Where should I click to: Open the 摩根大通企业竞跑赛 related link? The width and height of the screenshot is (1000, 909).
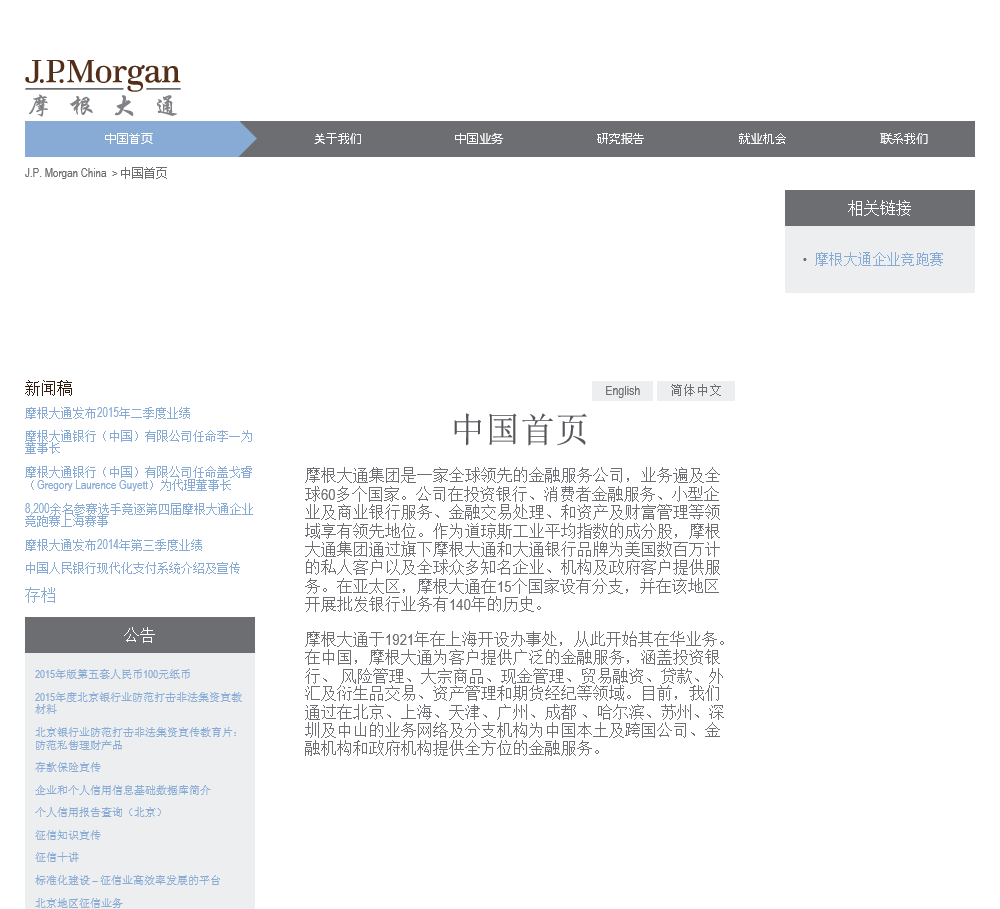(879, 260)
